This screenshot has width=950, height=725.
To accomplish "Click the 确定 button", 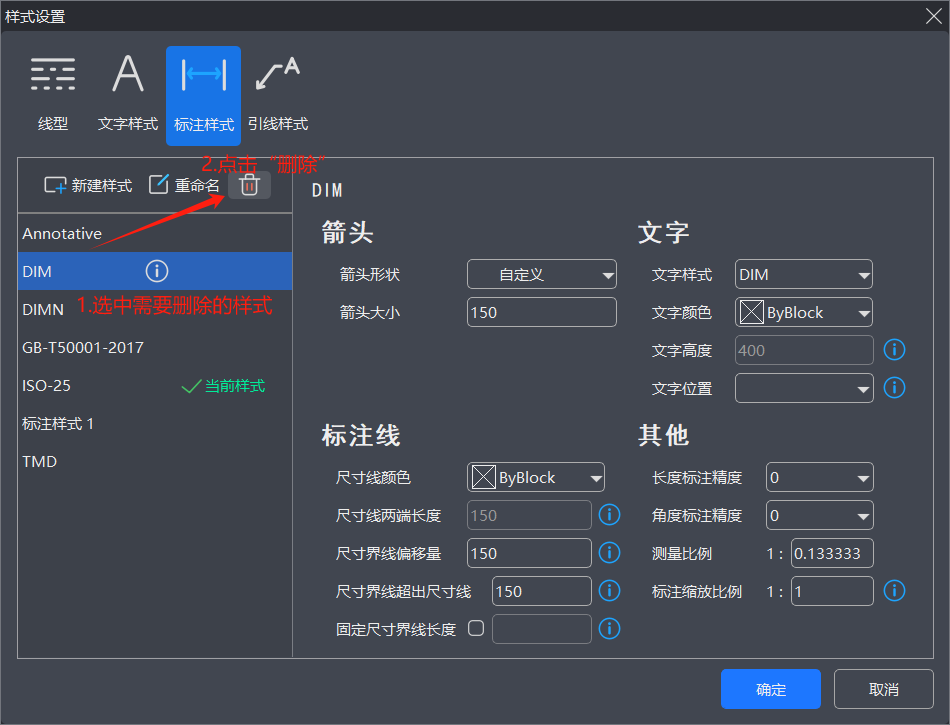I will tap(770, 689).
